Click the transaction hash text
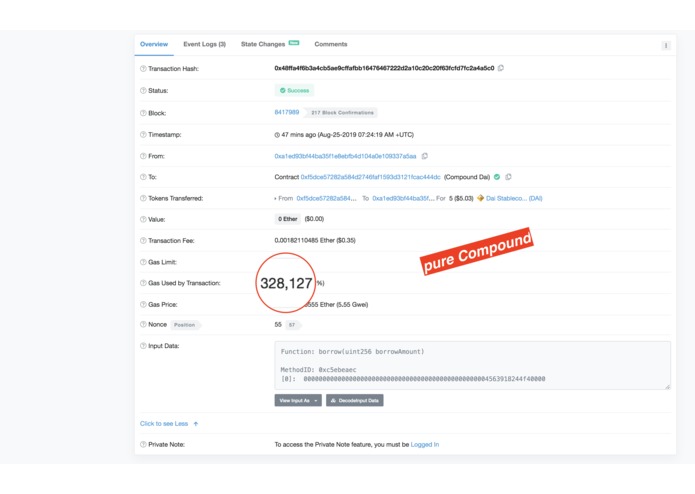The image size is (695, 494). pos(384,68)
